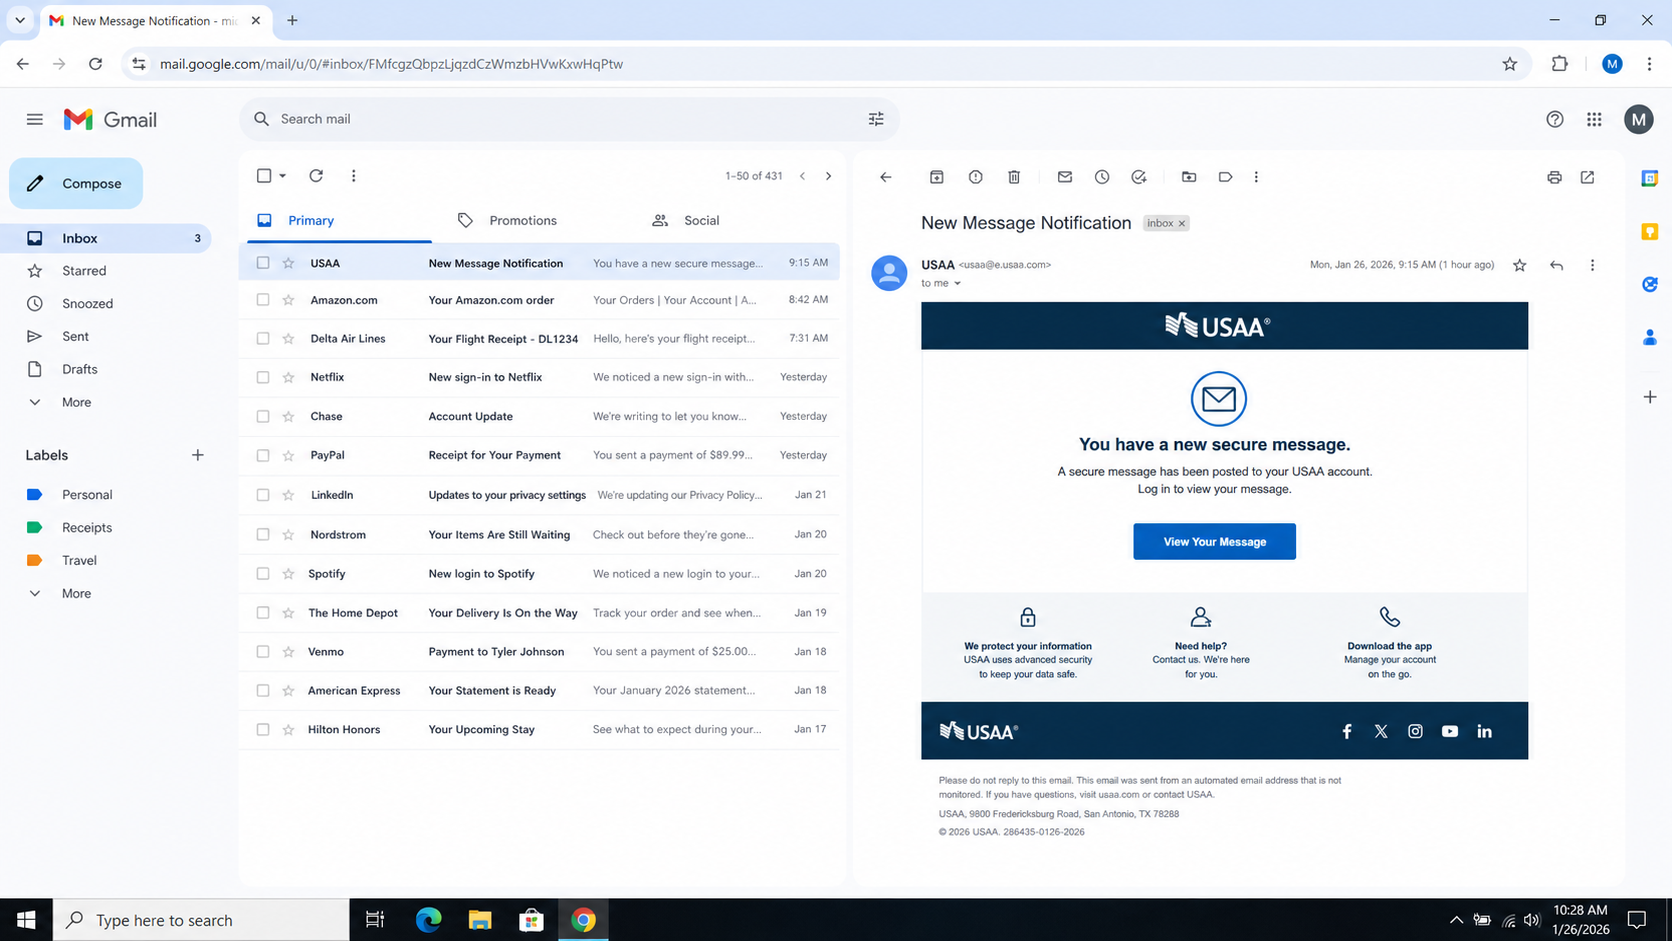The image size is (1672, 941).
Task: Star the Chase email
Action: [x=289, y=416]
